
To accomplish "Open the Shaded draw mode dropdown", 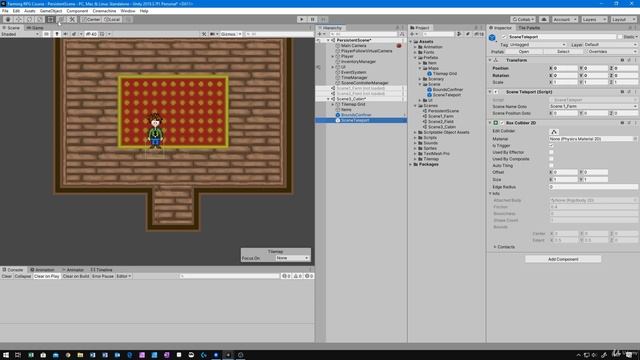I will point(20,34).
